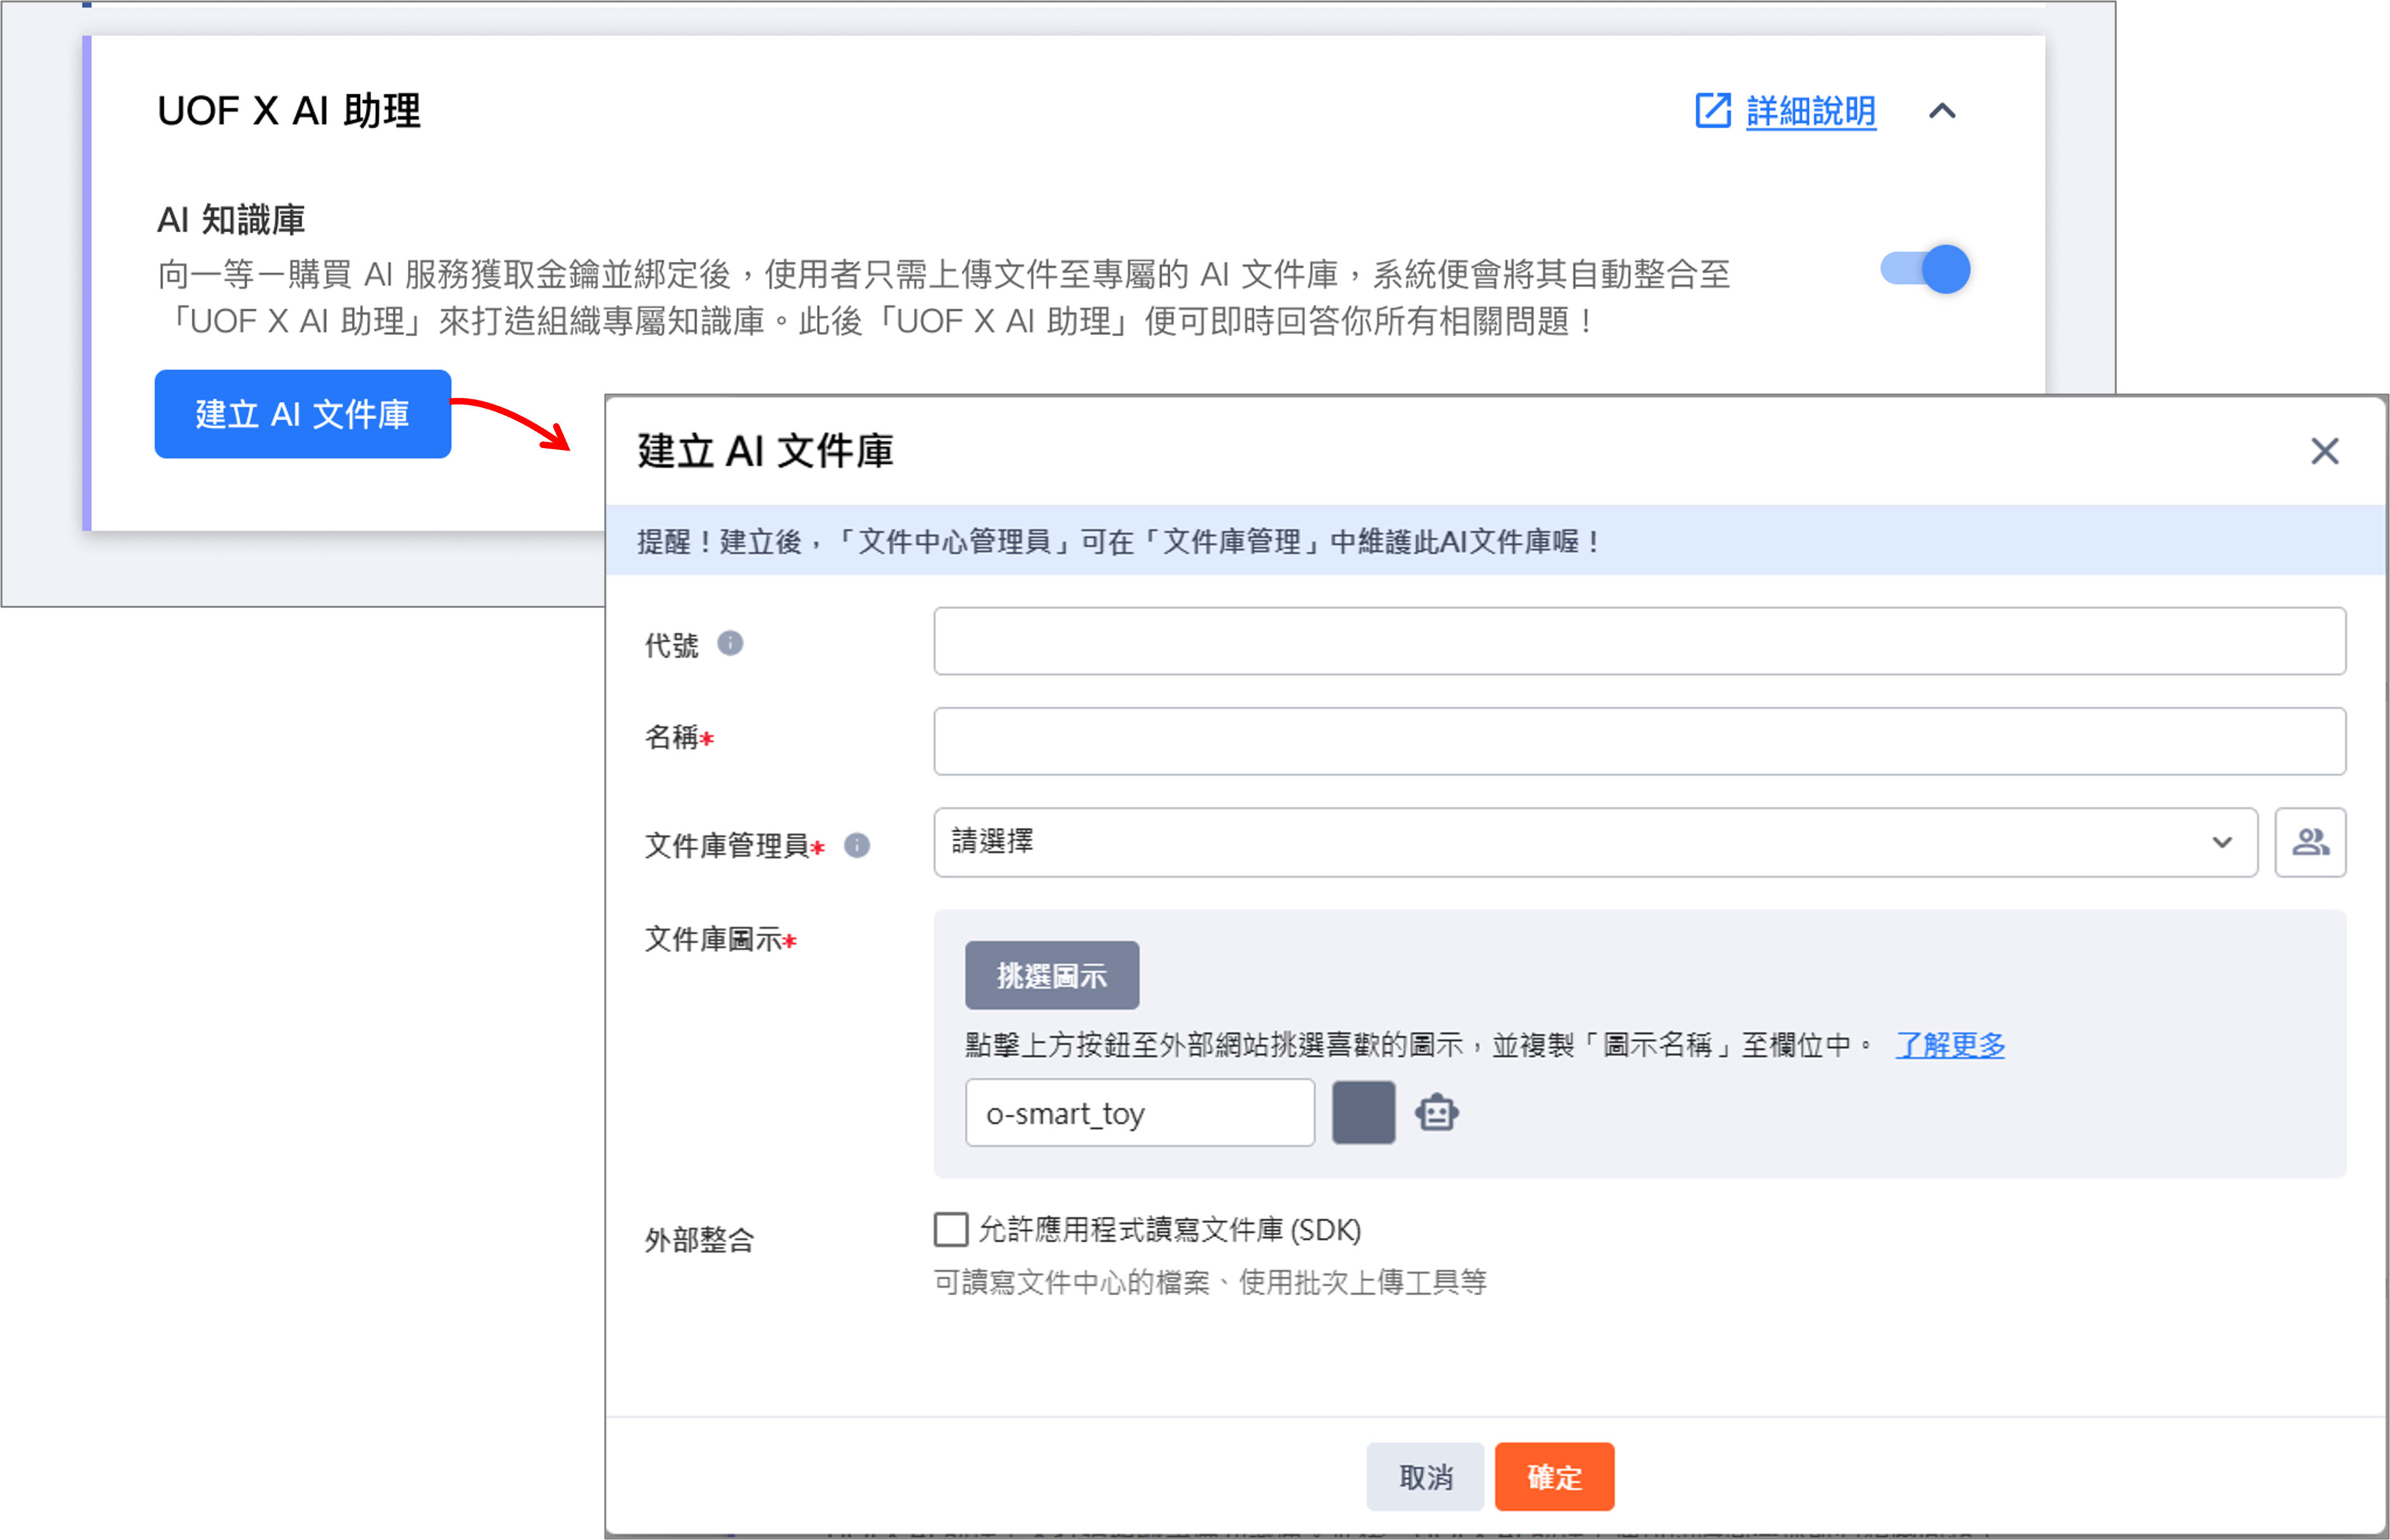This screenshot has height=1540, width=2390.
Task: Click the people picker icon button
Action: (x=2310, y=842)
